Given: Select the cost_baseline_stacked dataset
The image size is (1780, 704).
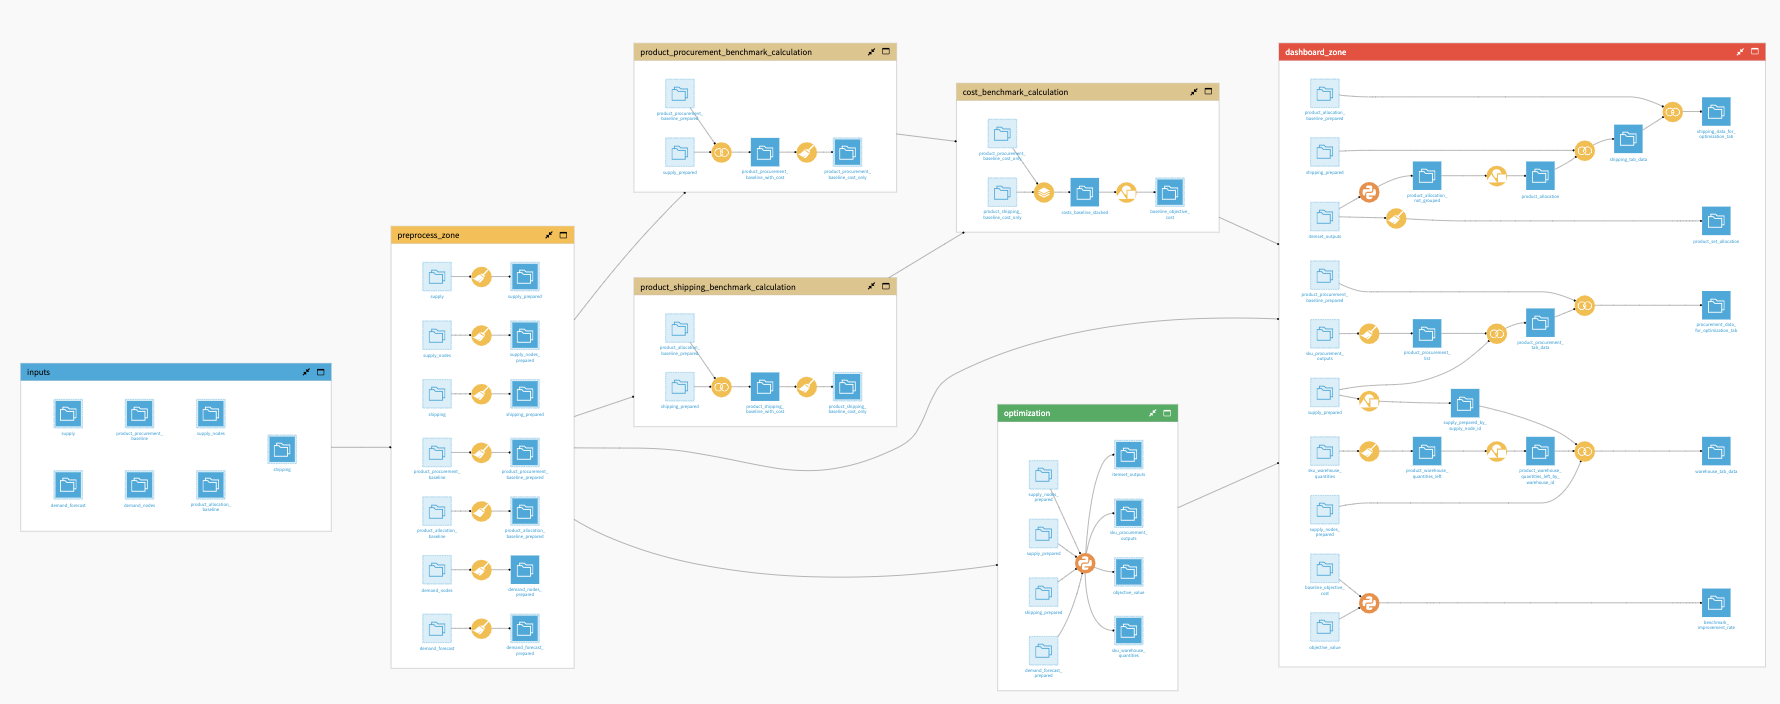Looking at the screenshot, I should [x=1085, y=192].
